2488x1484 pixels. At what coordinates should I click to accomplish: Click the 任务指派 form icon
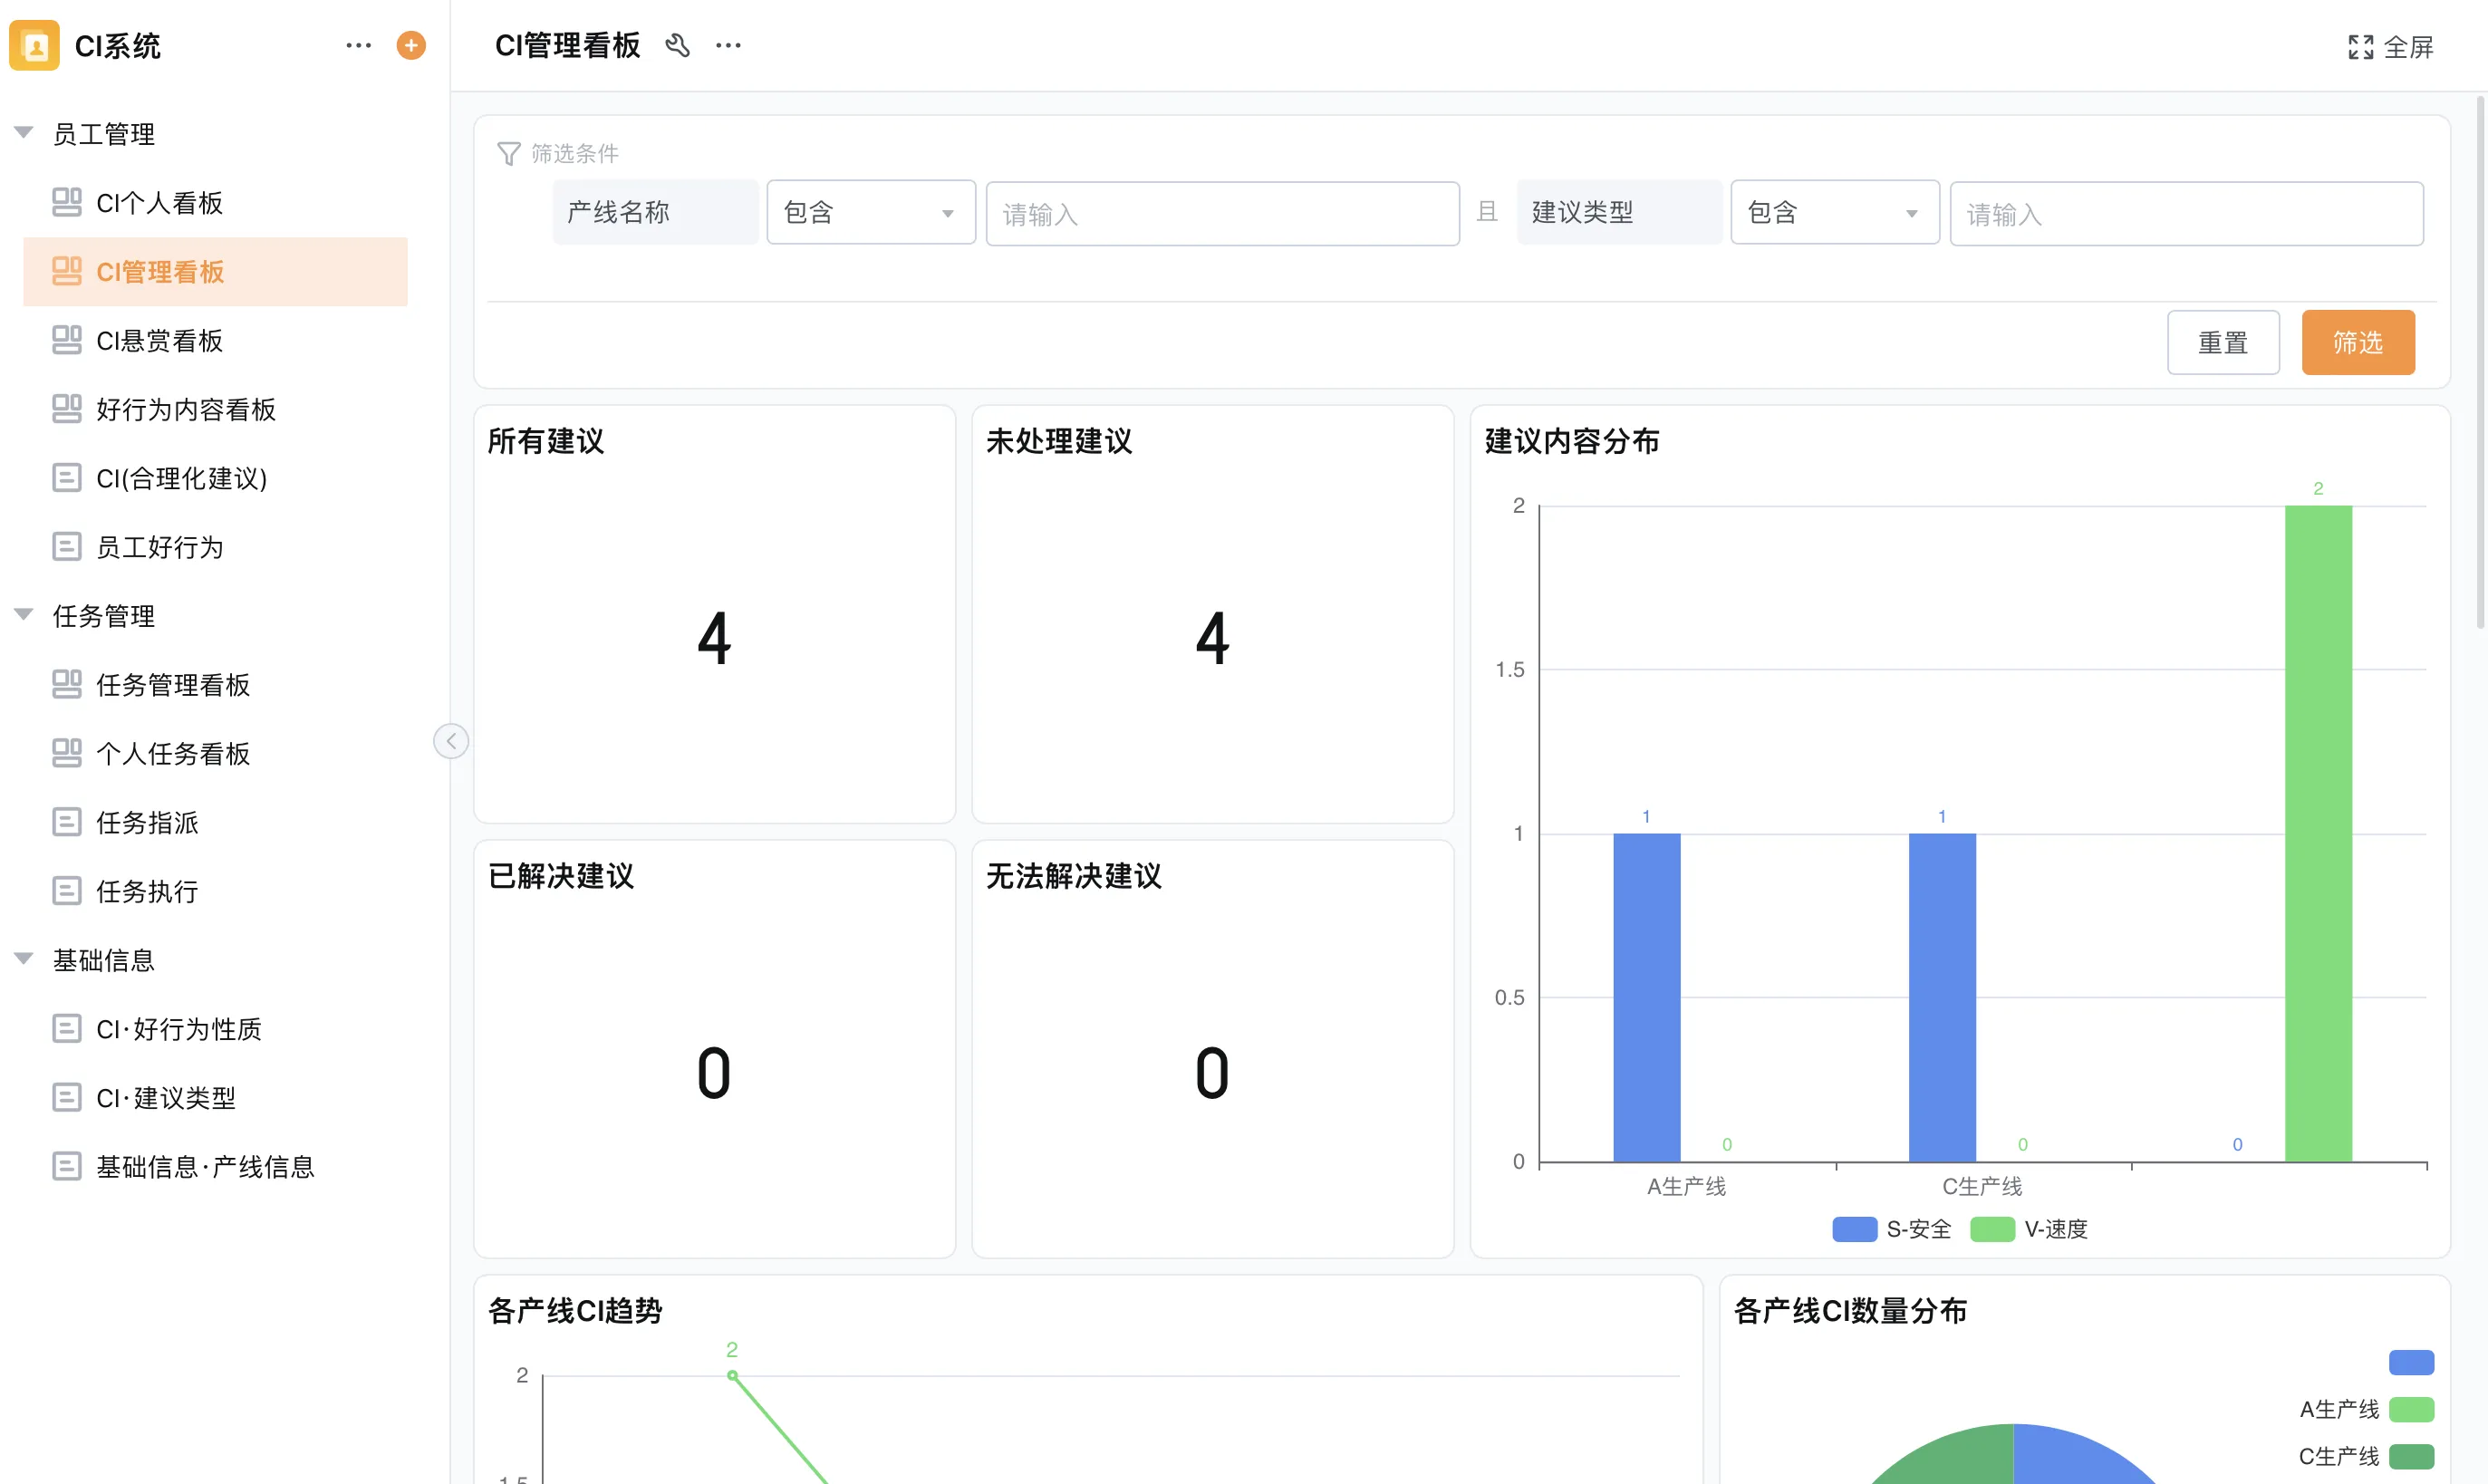(x=66, y=822)
